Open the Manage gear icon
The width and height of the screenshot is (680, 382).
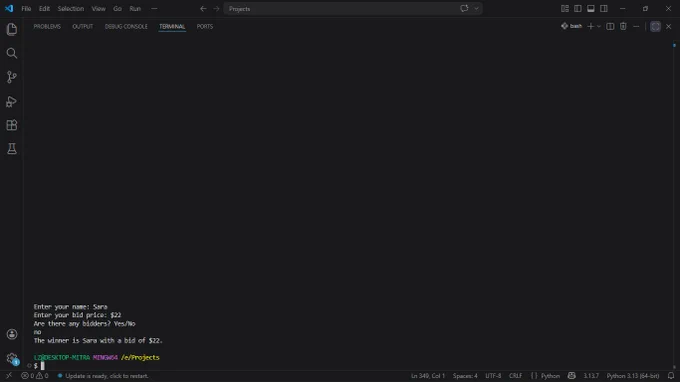[x=12, y=359]
